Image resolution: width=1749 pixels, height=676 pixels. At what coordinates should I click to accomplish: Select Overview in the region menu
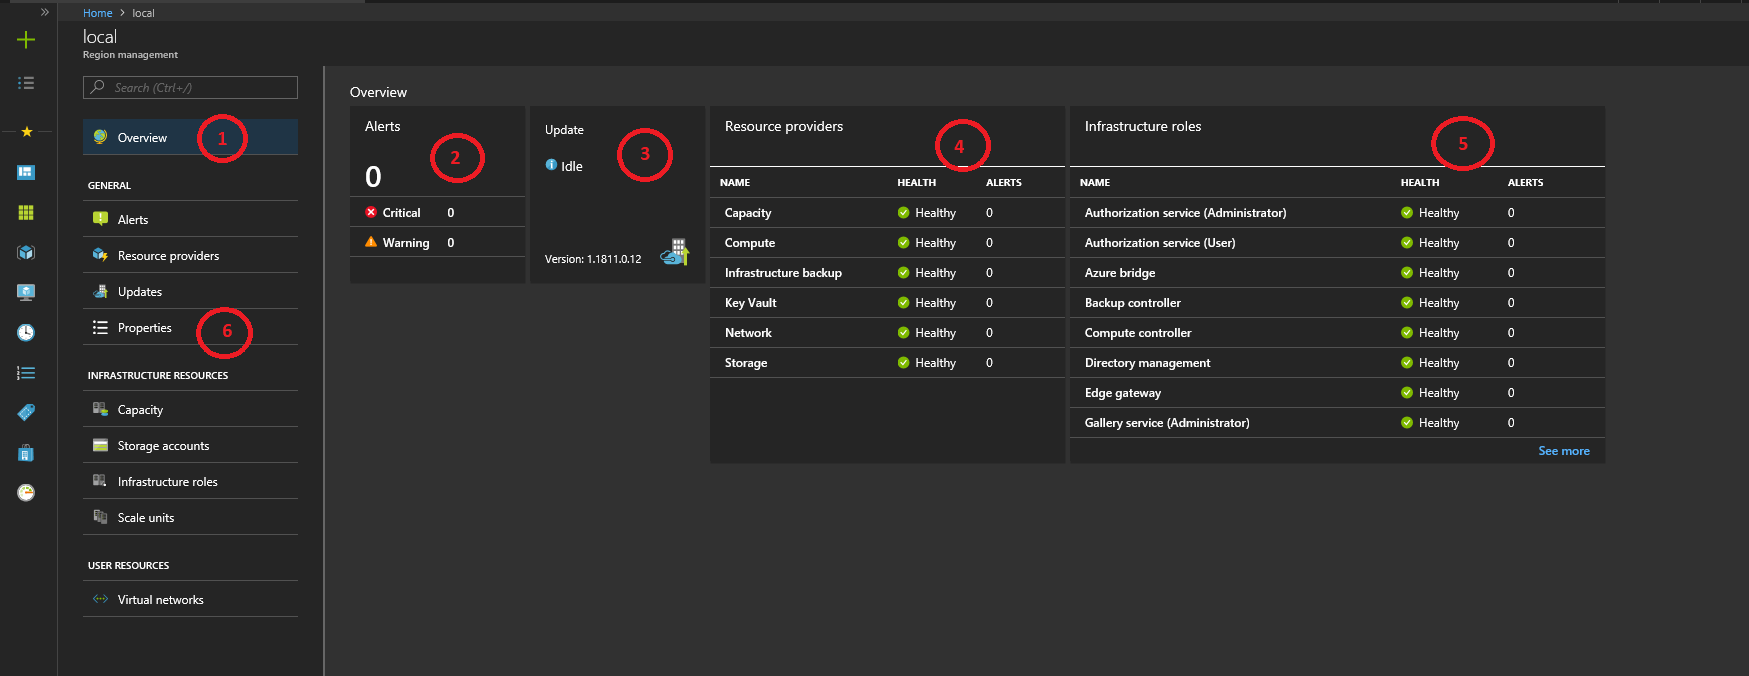tap(142, 138)
